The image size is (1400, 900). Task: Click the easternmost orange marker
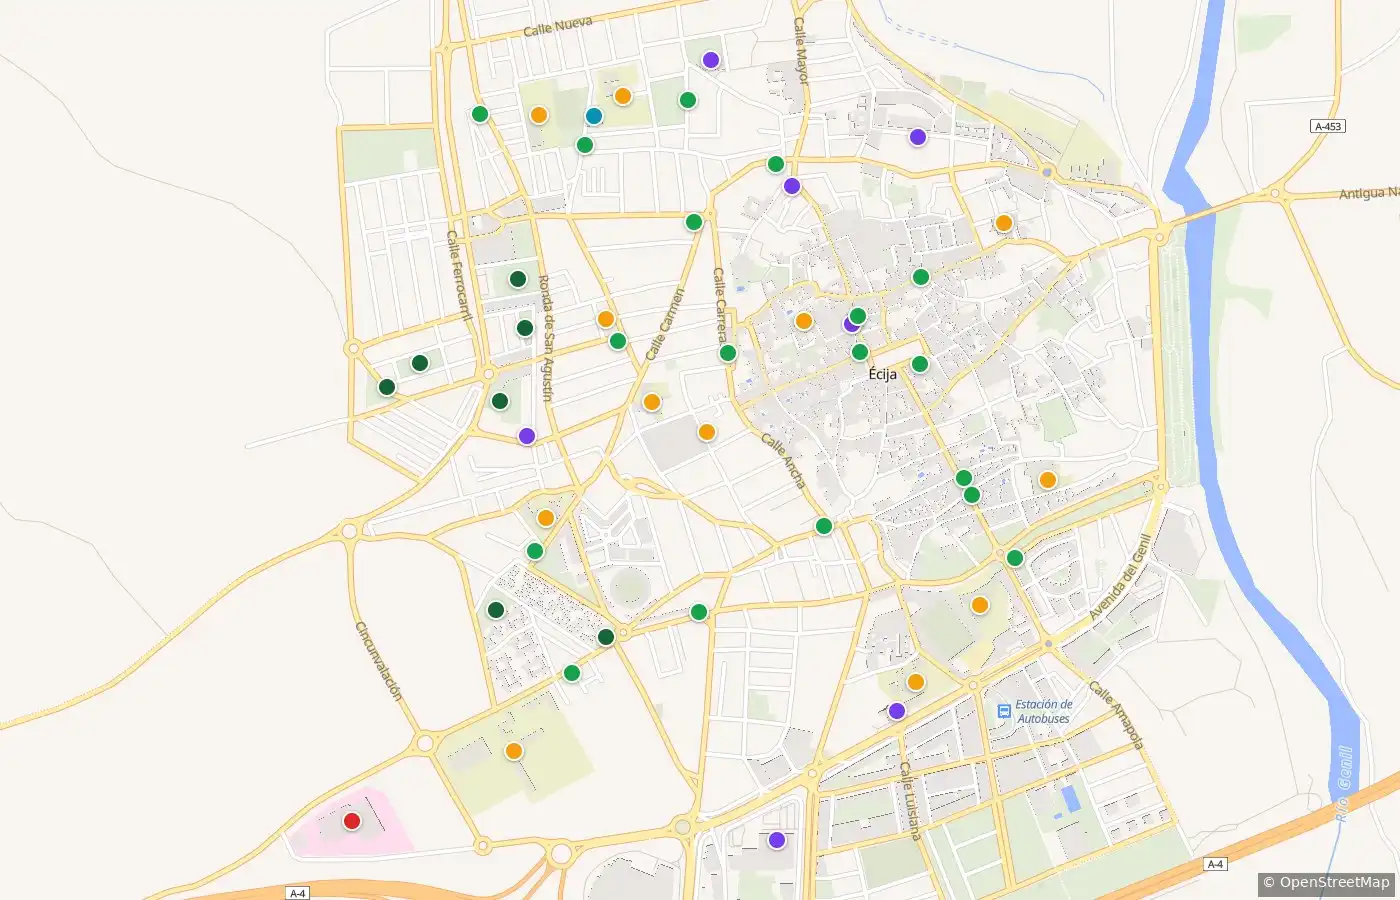coord(1048,480)
